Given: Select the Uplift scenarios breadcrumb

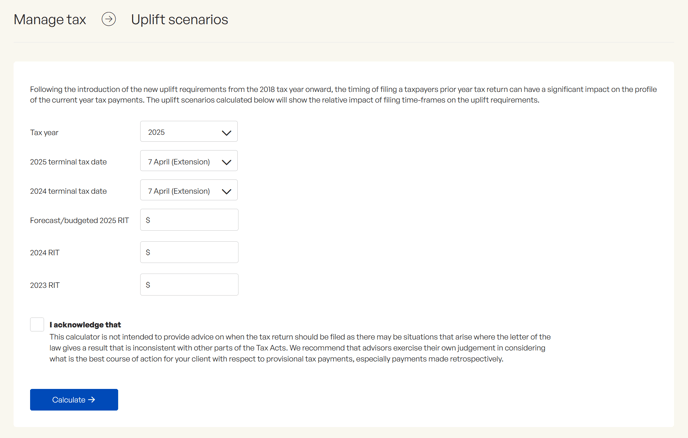Looking at the screenshot, I should (179, 20).
